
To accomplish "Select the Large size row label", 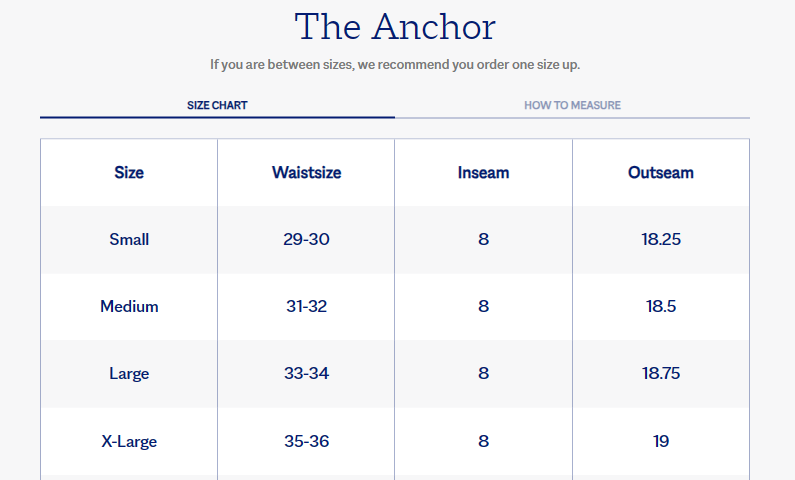I will tap(129, 373).
